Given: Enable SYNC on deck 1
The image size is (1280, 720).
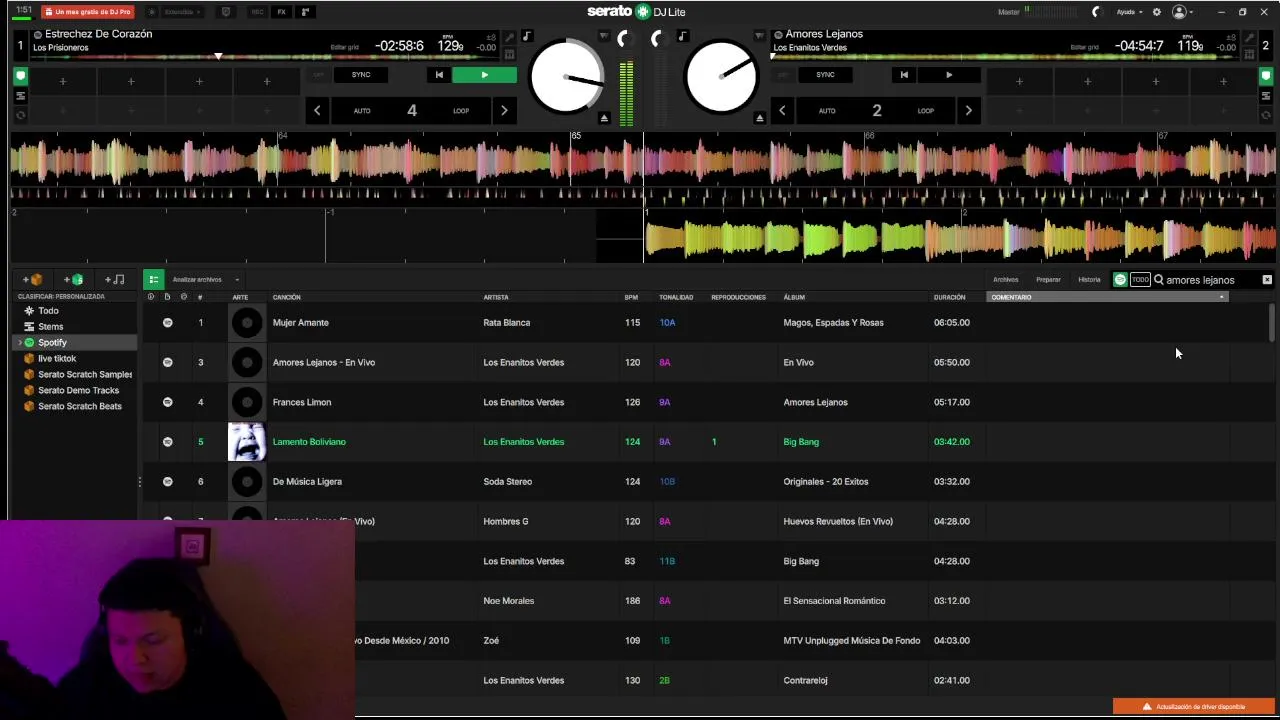Looking at the screenshot, I should pyautogui.click(x=361, y=75).
